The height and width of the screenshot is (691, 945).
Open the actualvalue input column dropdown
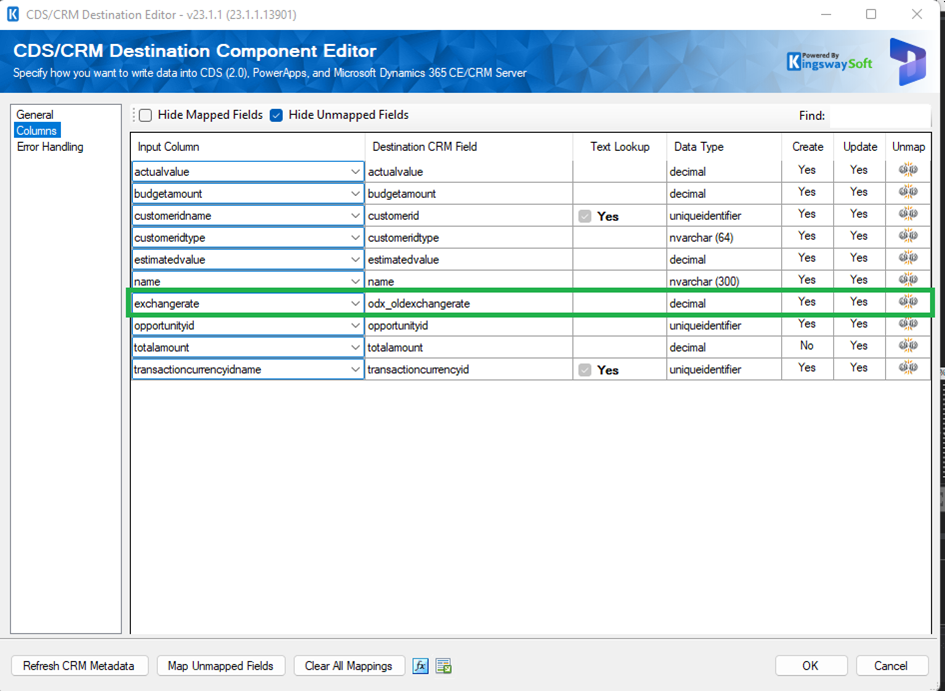pos(355,172)
